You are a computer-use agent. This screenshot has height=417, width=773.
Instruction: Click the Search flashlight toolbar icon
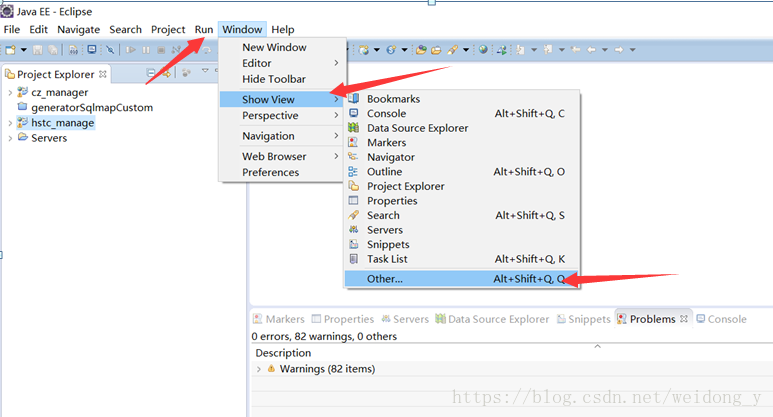[x=453, y=50]
